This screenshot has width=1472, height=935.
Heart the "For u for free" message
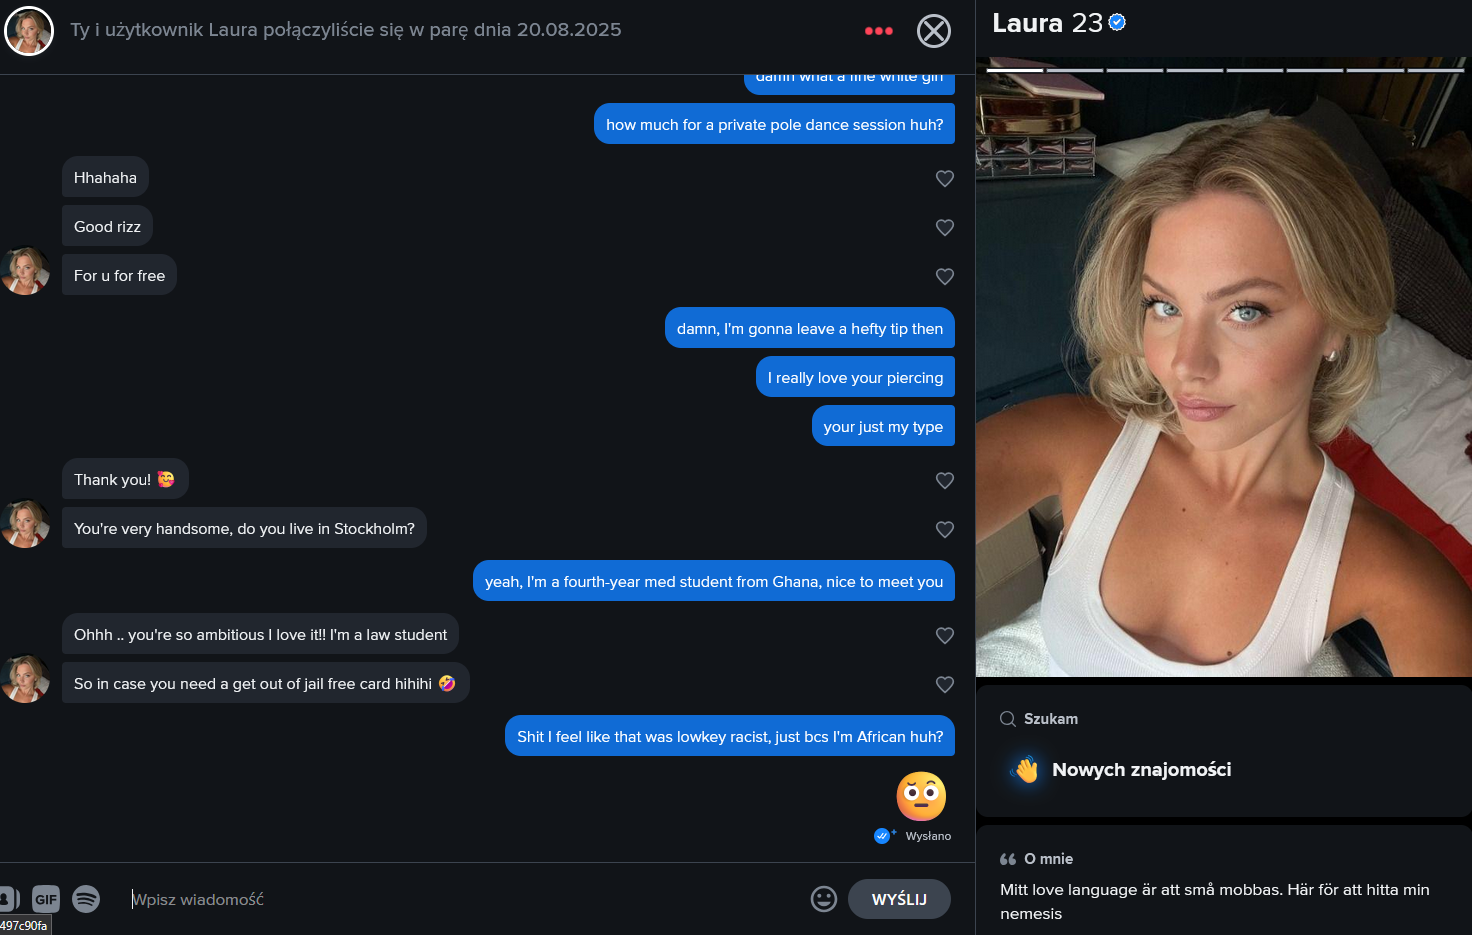(x=944, y=276)
